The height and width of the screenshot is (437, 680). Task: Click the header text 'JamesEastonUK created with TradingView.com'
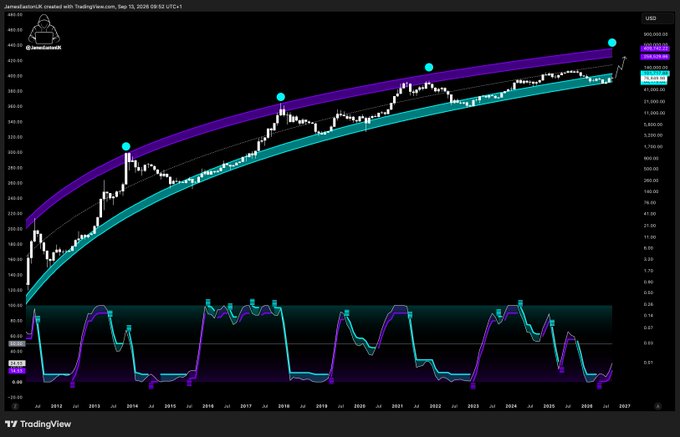[61, 7]
